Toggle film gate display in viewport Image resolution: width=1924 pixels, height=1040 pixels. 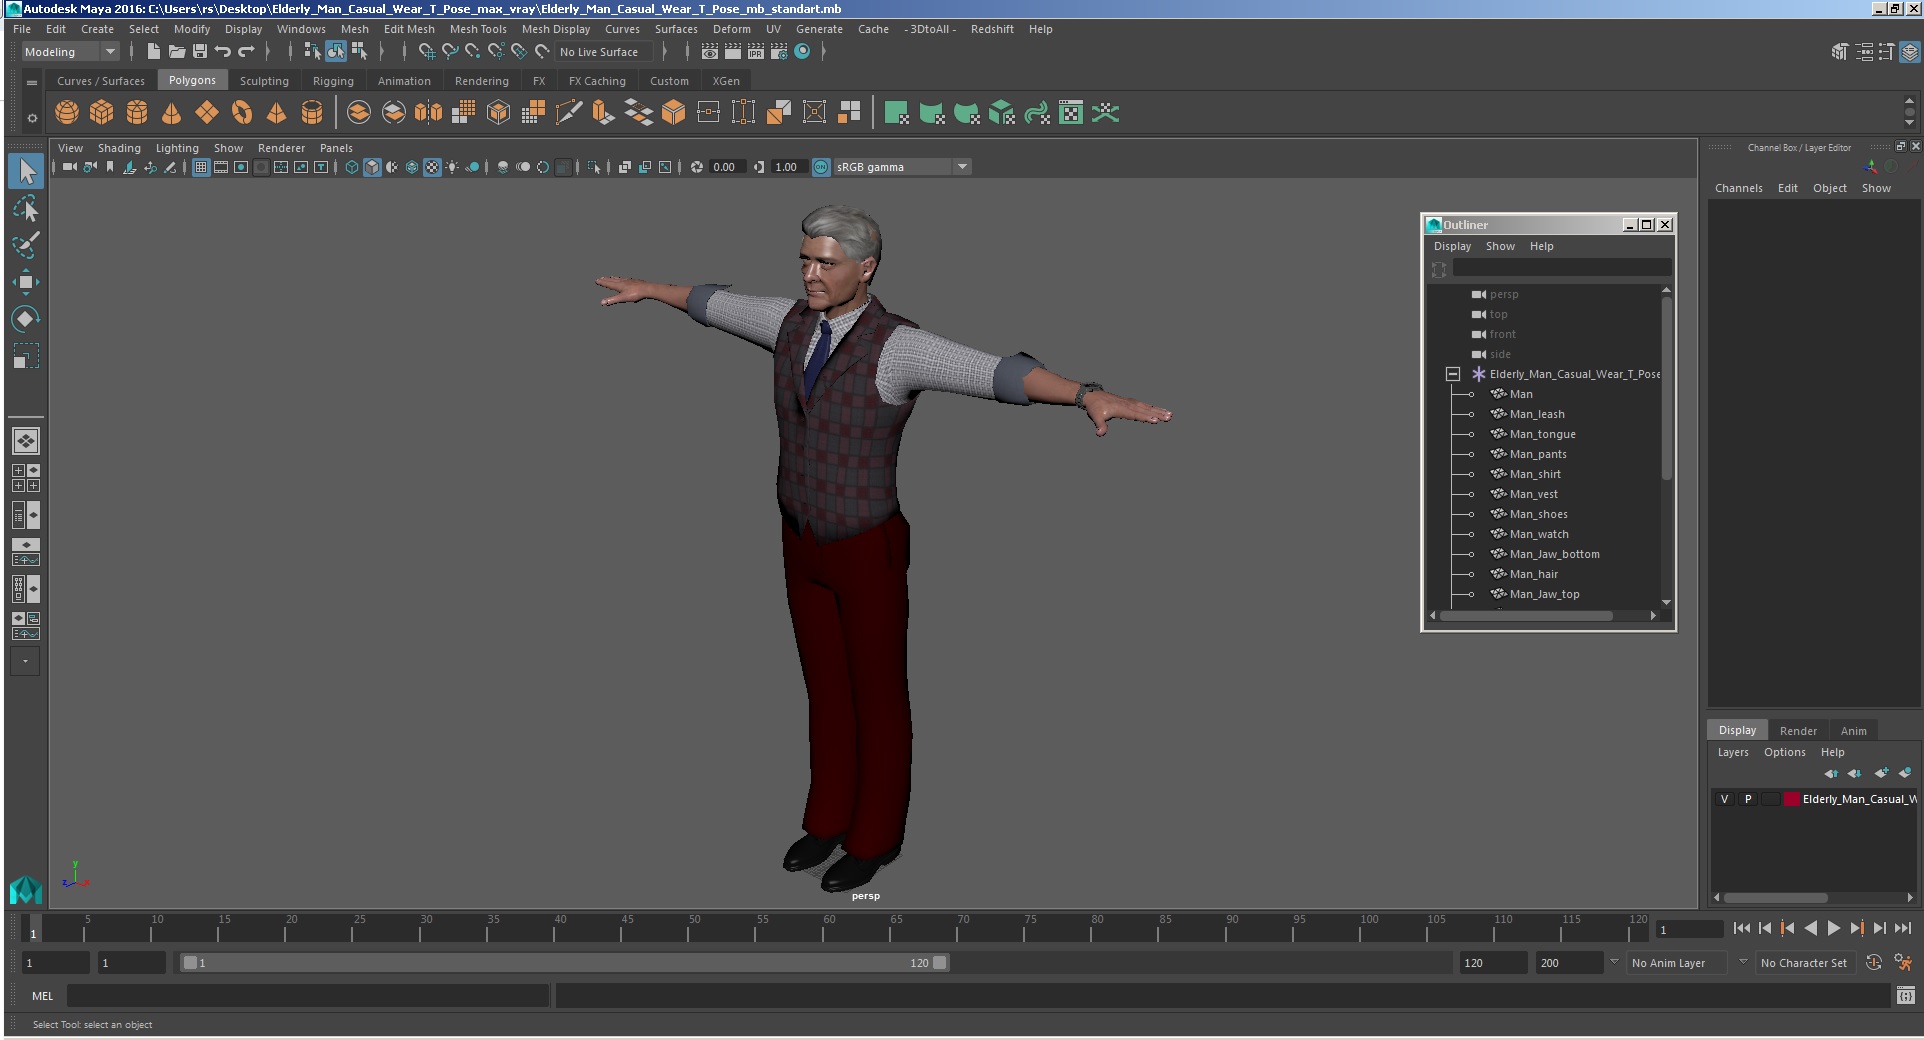coord(221,167)
